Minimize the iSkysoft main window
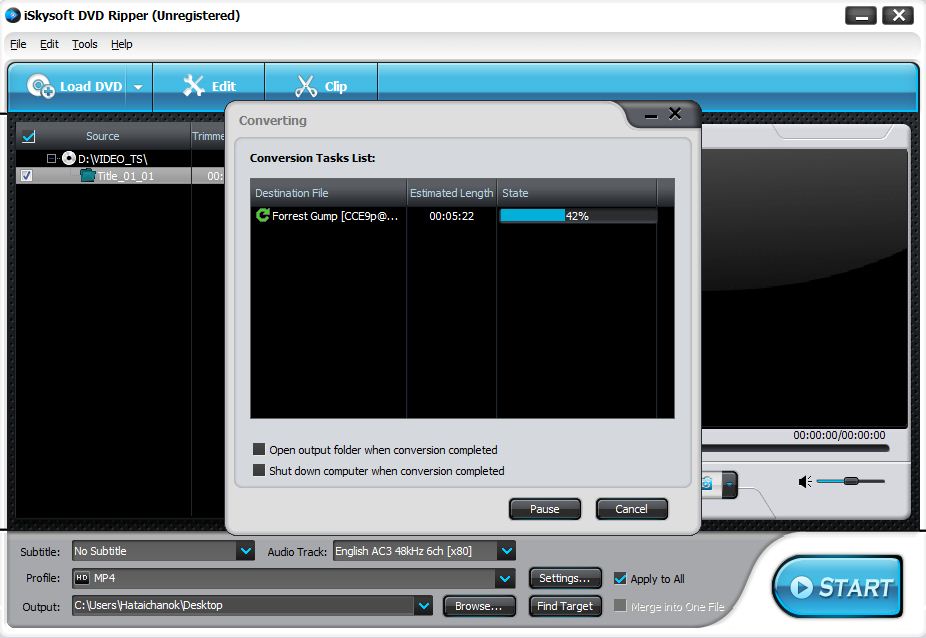 coord(861,15)
